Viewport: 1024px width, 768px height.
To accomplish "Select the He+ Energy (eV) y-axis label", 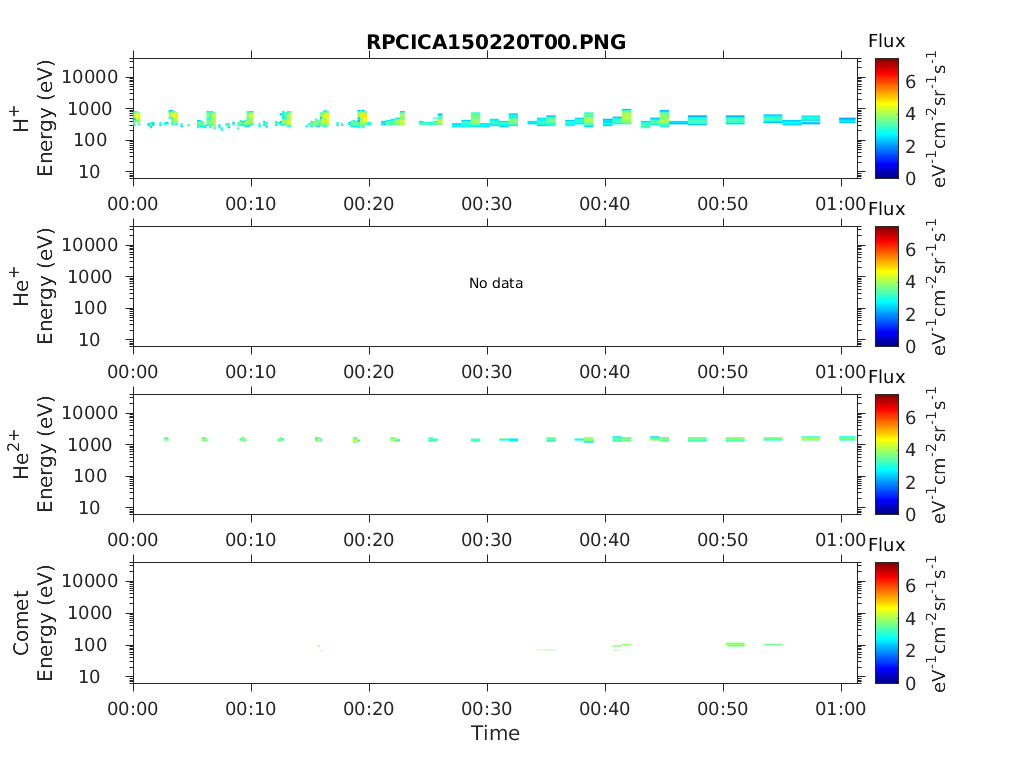I will coord(44,286).
